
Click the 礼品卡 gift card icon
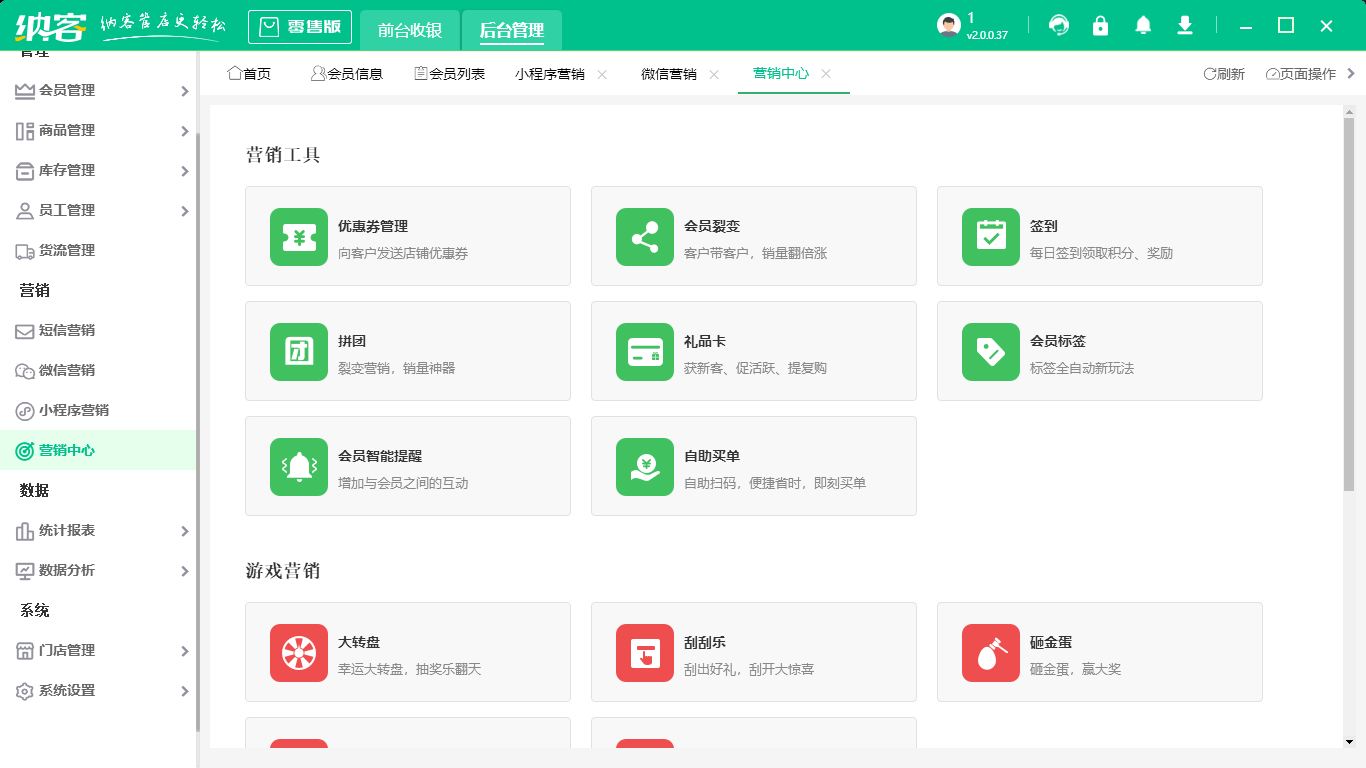point(644,352)
